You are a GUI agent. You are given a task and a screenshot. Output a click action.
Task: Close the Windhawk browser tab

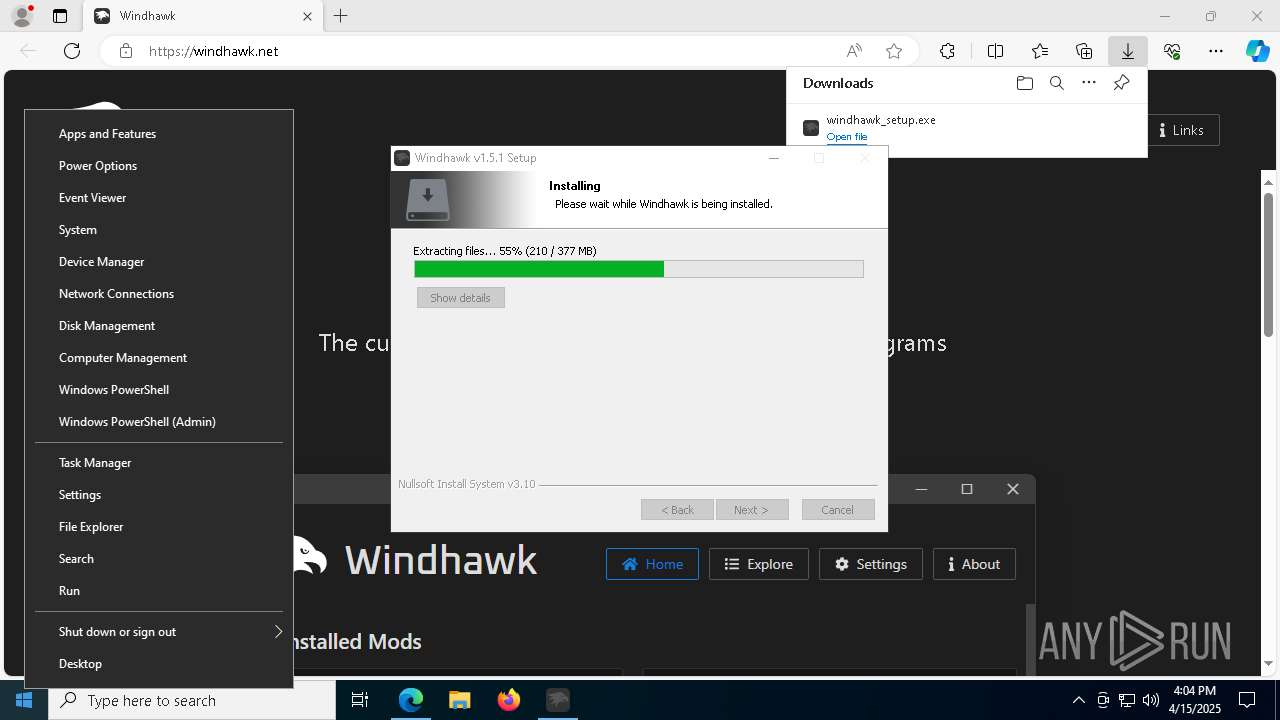click(307, 16)
